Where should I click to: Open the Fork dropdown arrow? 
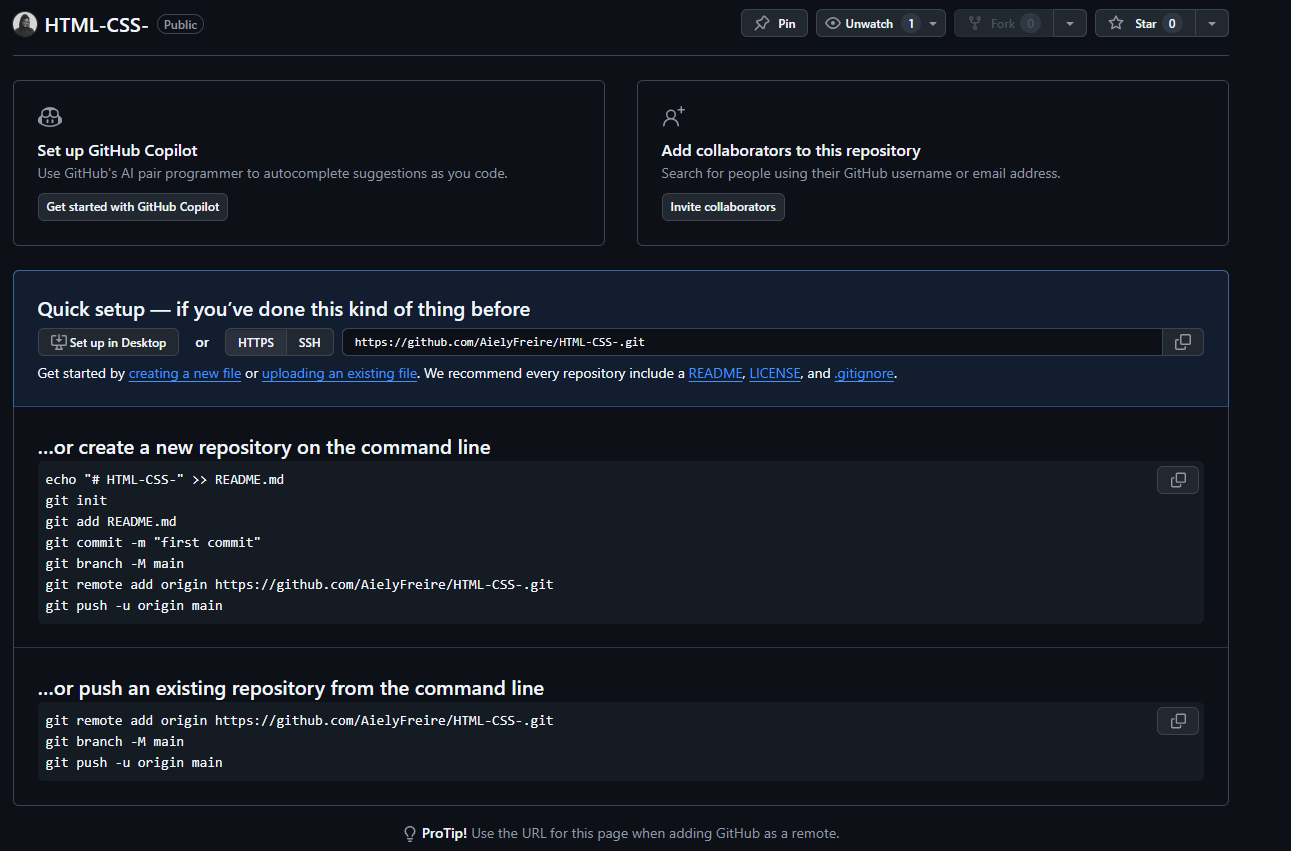1070,23
